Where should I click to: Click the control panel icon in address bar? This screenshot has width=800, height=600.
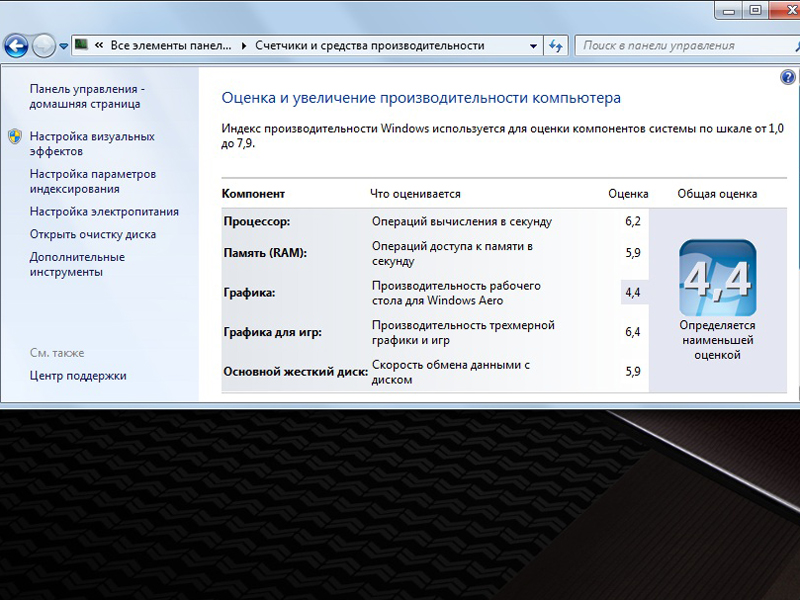coord(82,45)
